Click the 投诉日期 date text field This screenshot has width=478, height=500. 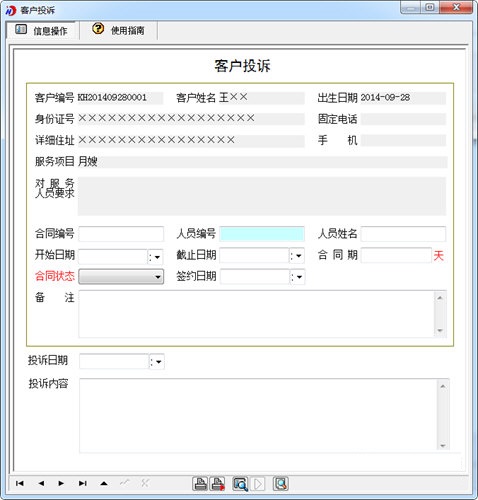[x=114, y=362]
